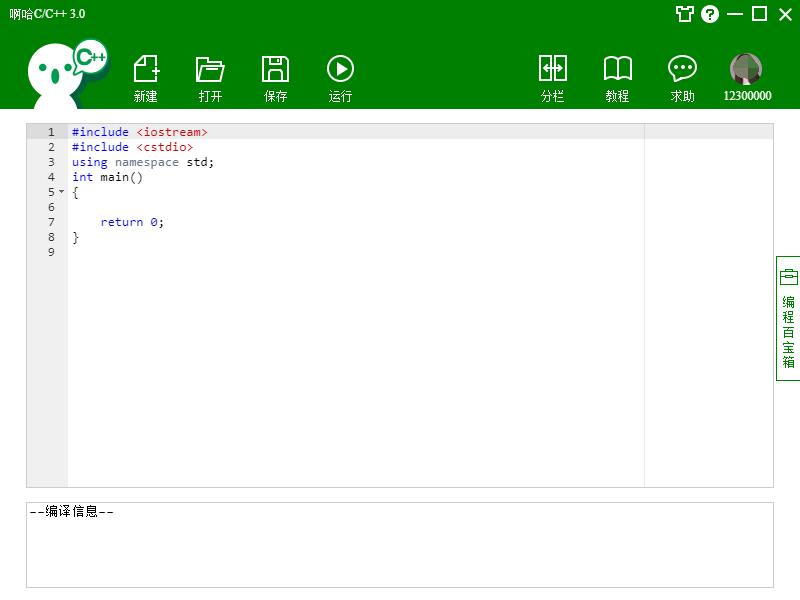Image resolution: width=800 pixels, height=600 pixels.
Task: Split the view with 分栏 icon
Action: click(x=553, y=78)
